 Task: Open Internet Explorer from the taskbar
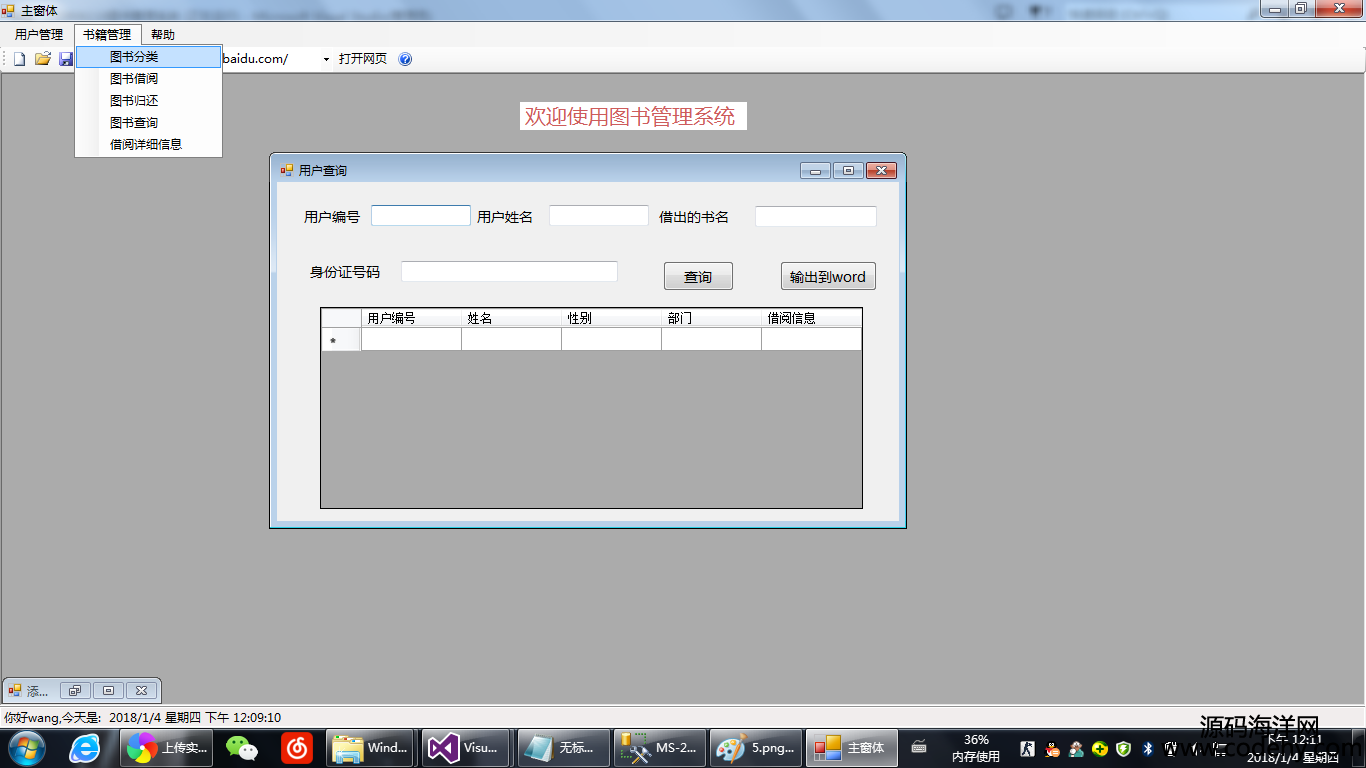pos(84,747)
